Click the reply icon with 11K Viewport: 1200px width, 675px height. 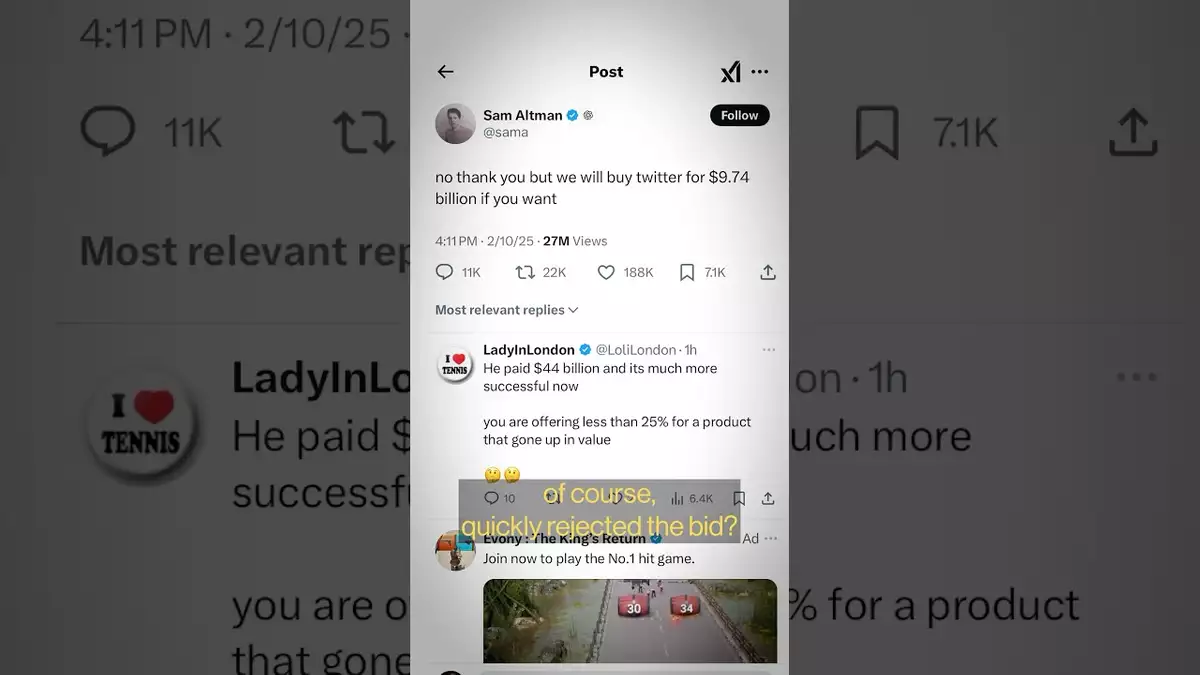click(x=446, y=272)
